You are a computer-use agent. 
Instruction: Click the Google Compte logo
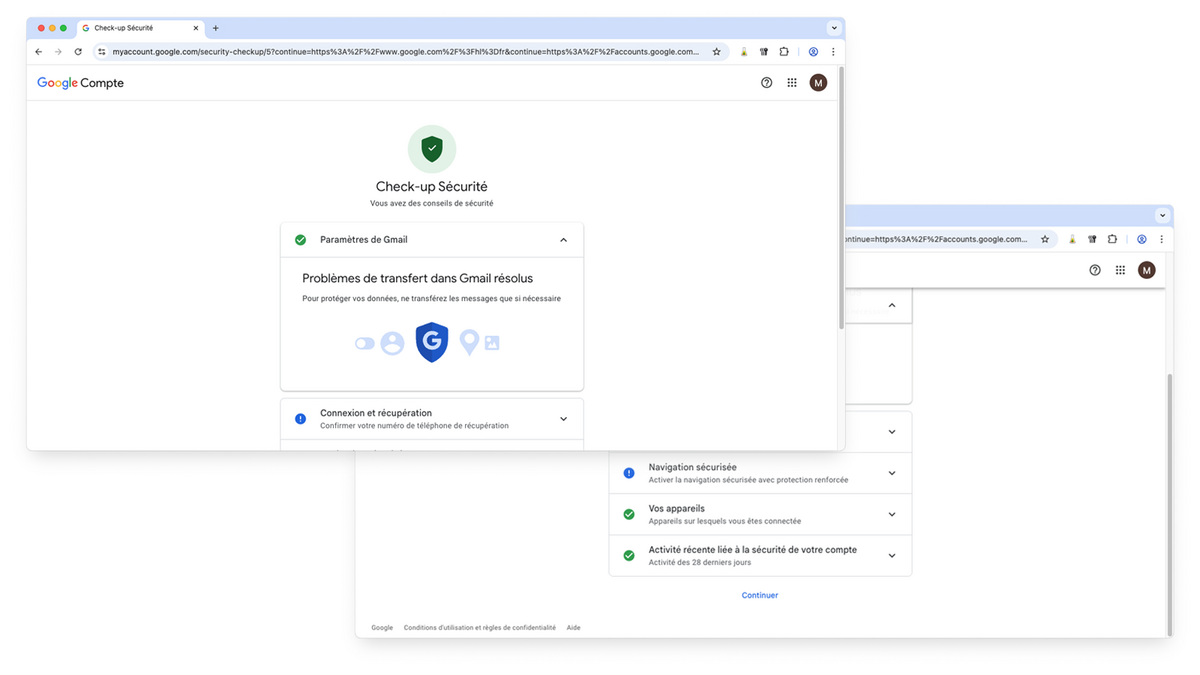point(80,83)
